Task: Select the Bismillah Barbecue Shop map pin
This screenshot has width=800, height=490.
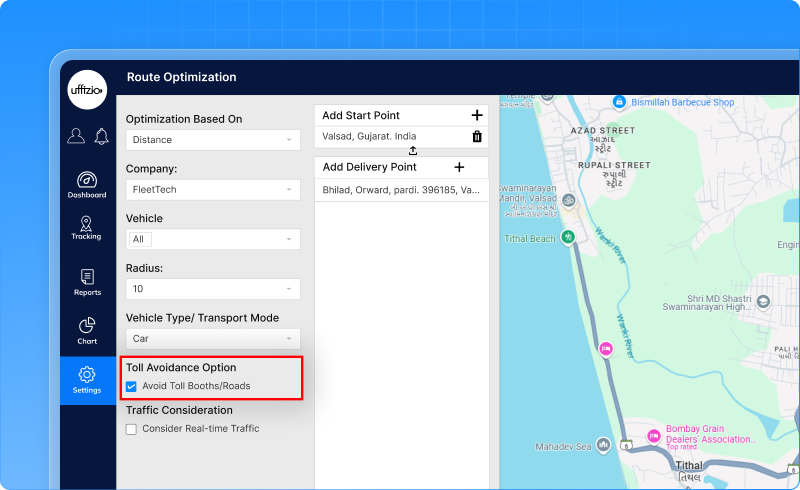Action: point(620,102)
